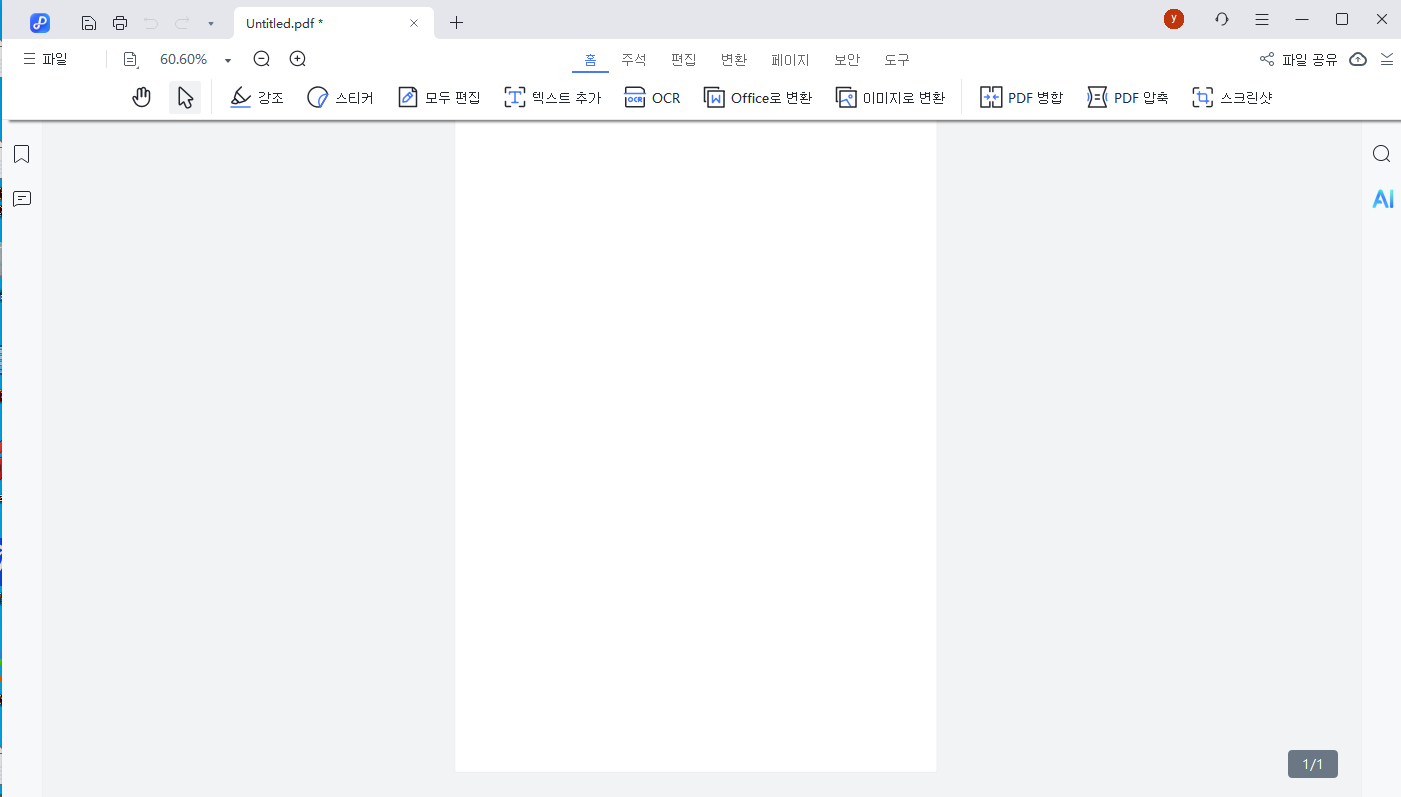This screenshot has width=1401, height=797.
Task: Enable 모두 편집 edit mode
Action: pos(438,96)
